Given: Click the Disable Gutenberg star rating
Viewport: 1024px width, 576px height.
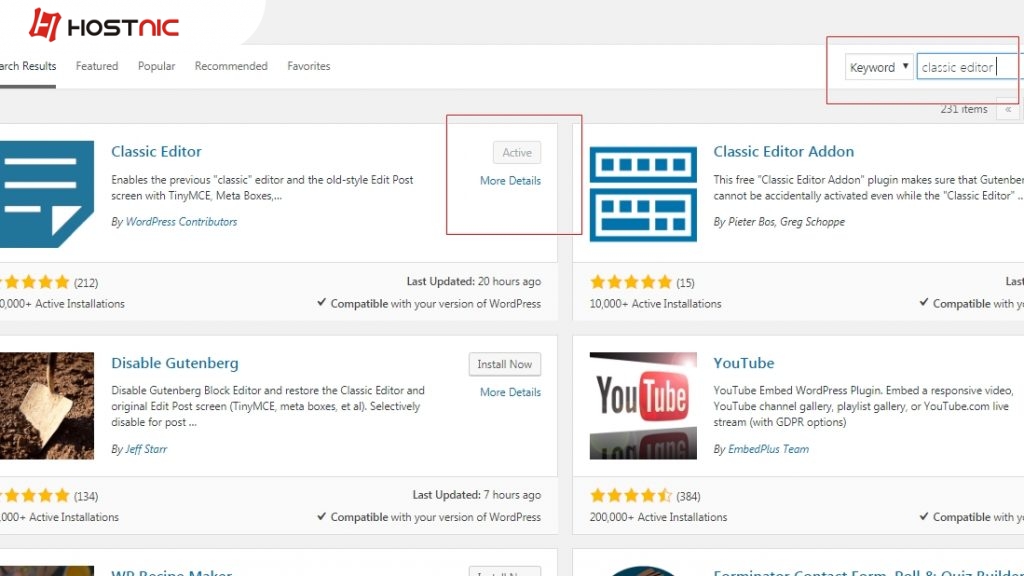Looking at the screenshot, I should 35,496.
